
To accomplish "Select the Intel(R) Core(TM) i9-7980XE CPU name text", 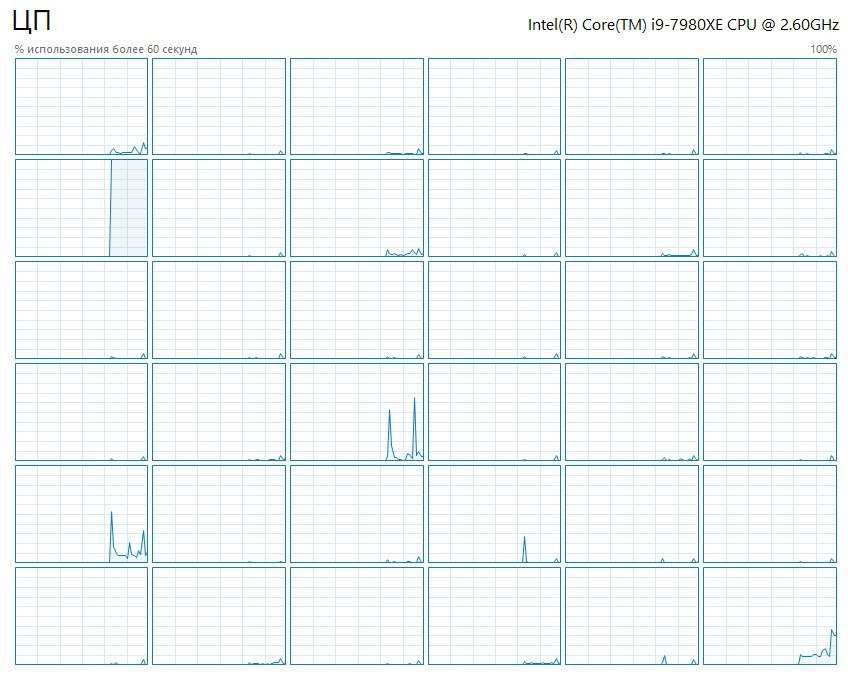I will tap(683, 25).
